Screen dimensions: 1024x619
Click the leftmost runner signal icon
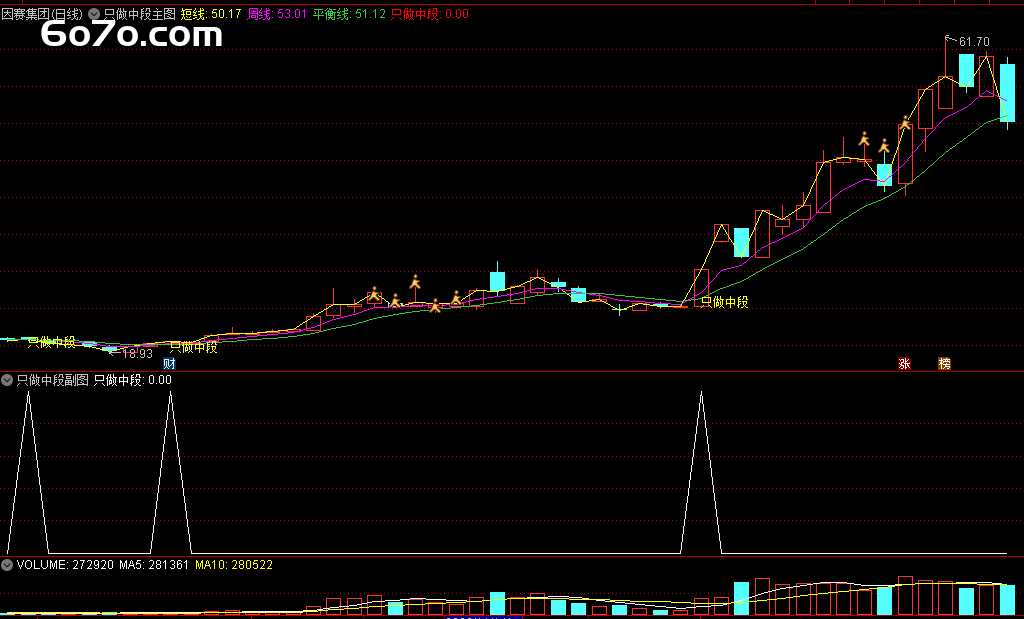point(374,294)
